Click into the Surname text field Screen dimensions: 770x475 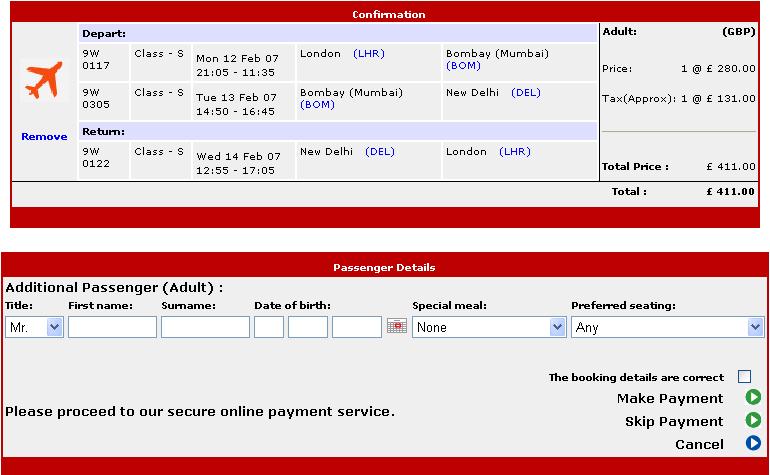pyautogui.click(x=205, y=327)
